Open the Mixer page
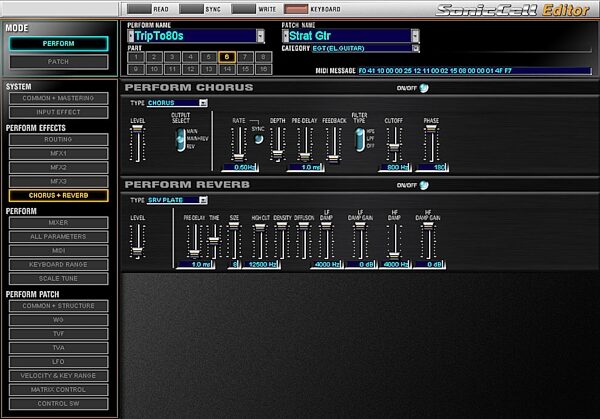600x419 pixels. pyautogui.click(x=59, y=223)
